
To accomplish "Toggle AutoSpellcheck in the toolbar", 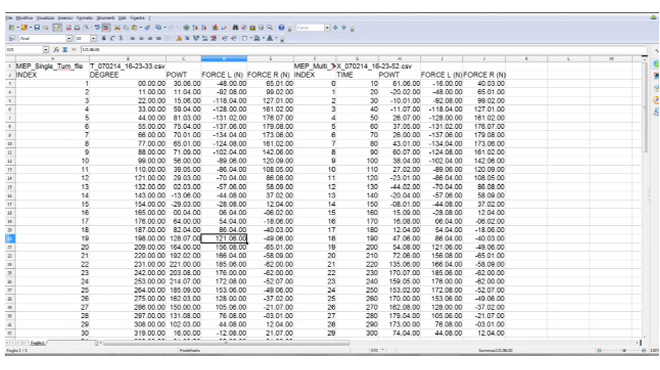I will (x=106, y=28).
